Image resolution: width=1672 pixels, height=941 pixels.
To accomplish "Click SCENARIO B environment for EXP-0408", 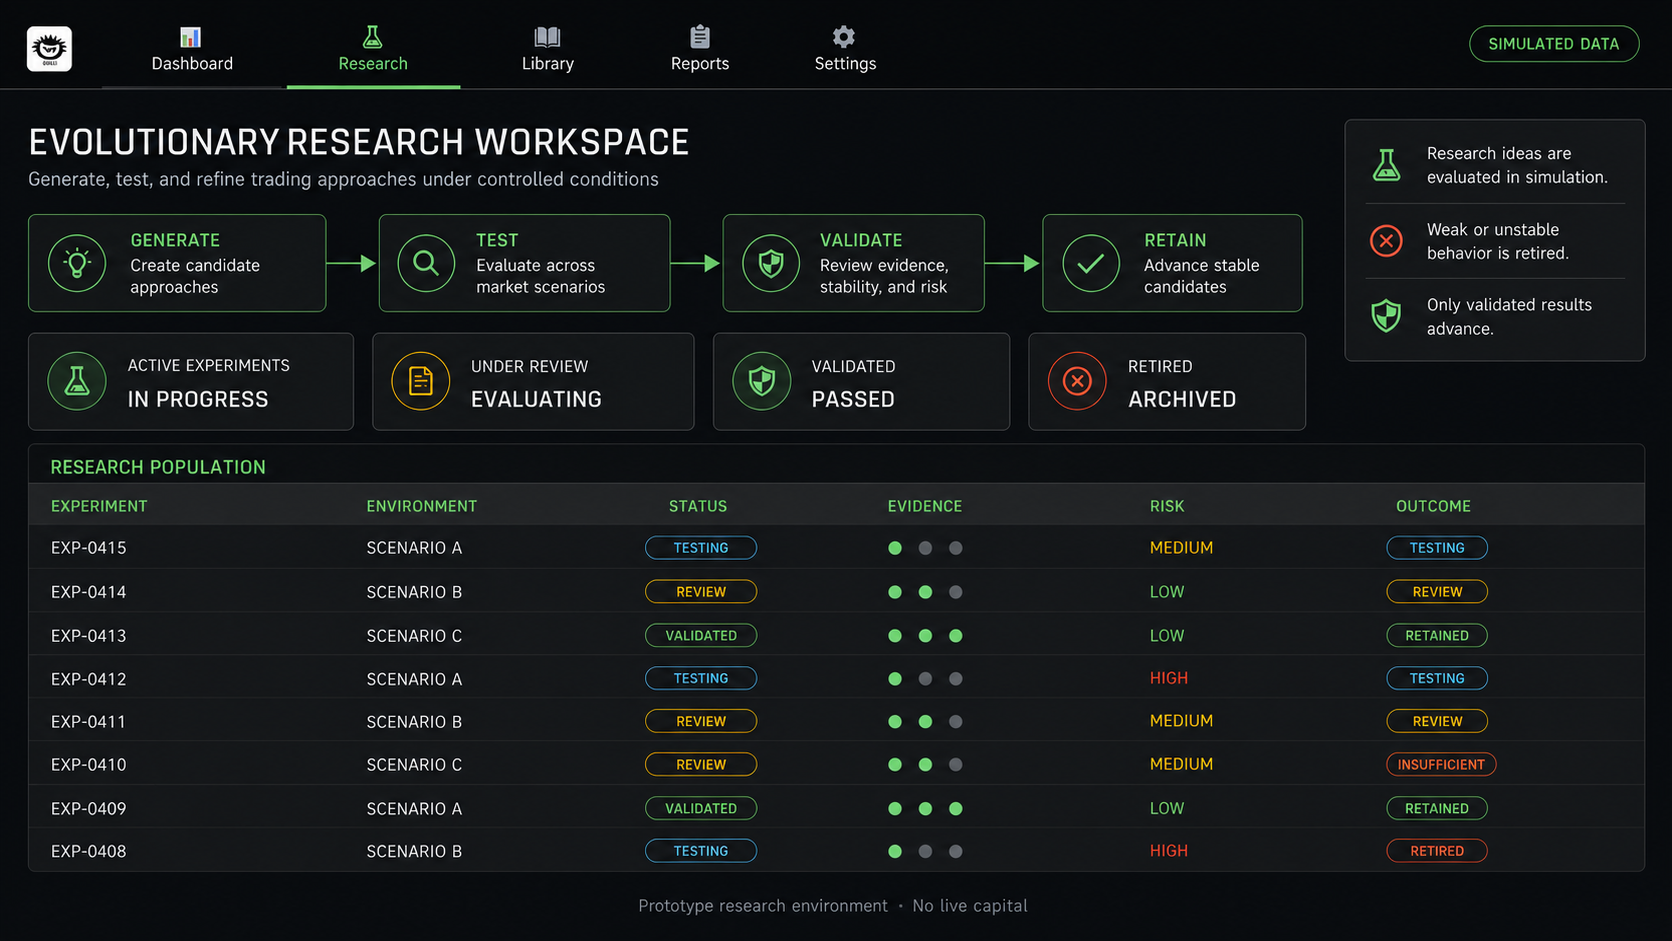I will (414, 851).
